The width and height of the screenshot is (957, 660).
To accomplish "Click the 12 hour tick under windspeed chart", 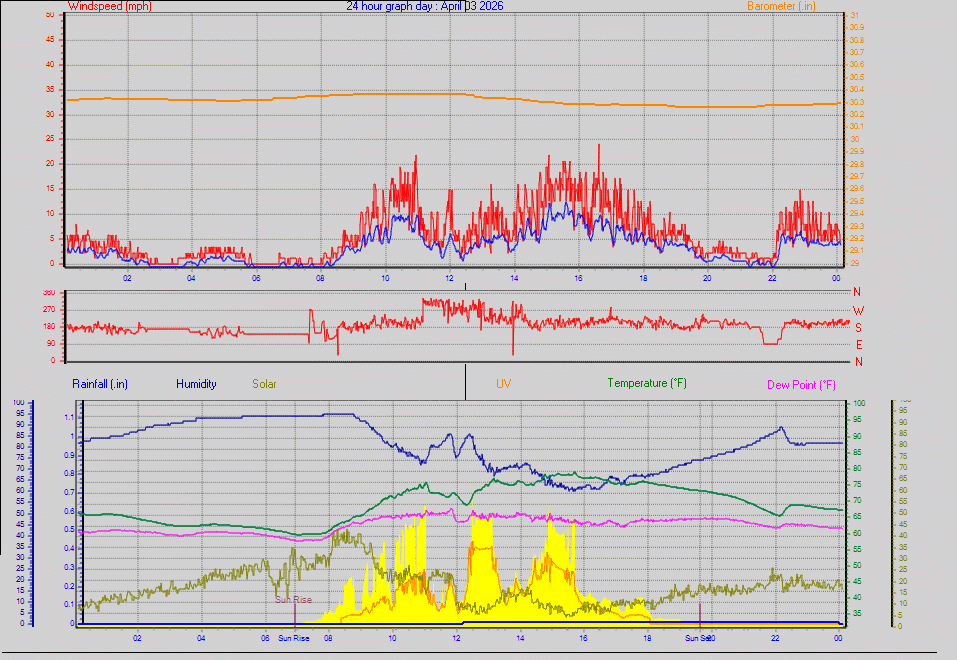I will pyautogui.click(x=449, y=278).
